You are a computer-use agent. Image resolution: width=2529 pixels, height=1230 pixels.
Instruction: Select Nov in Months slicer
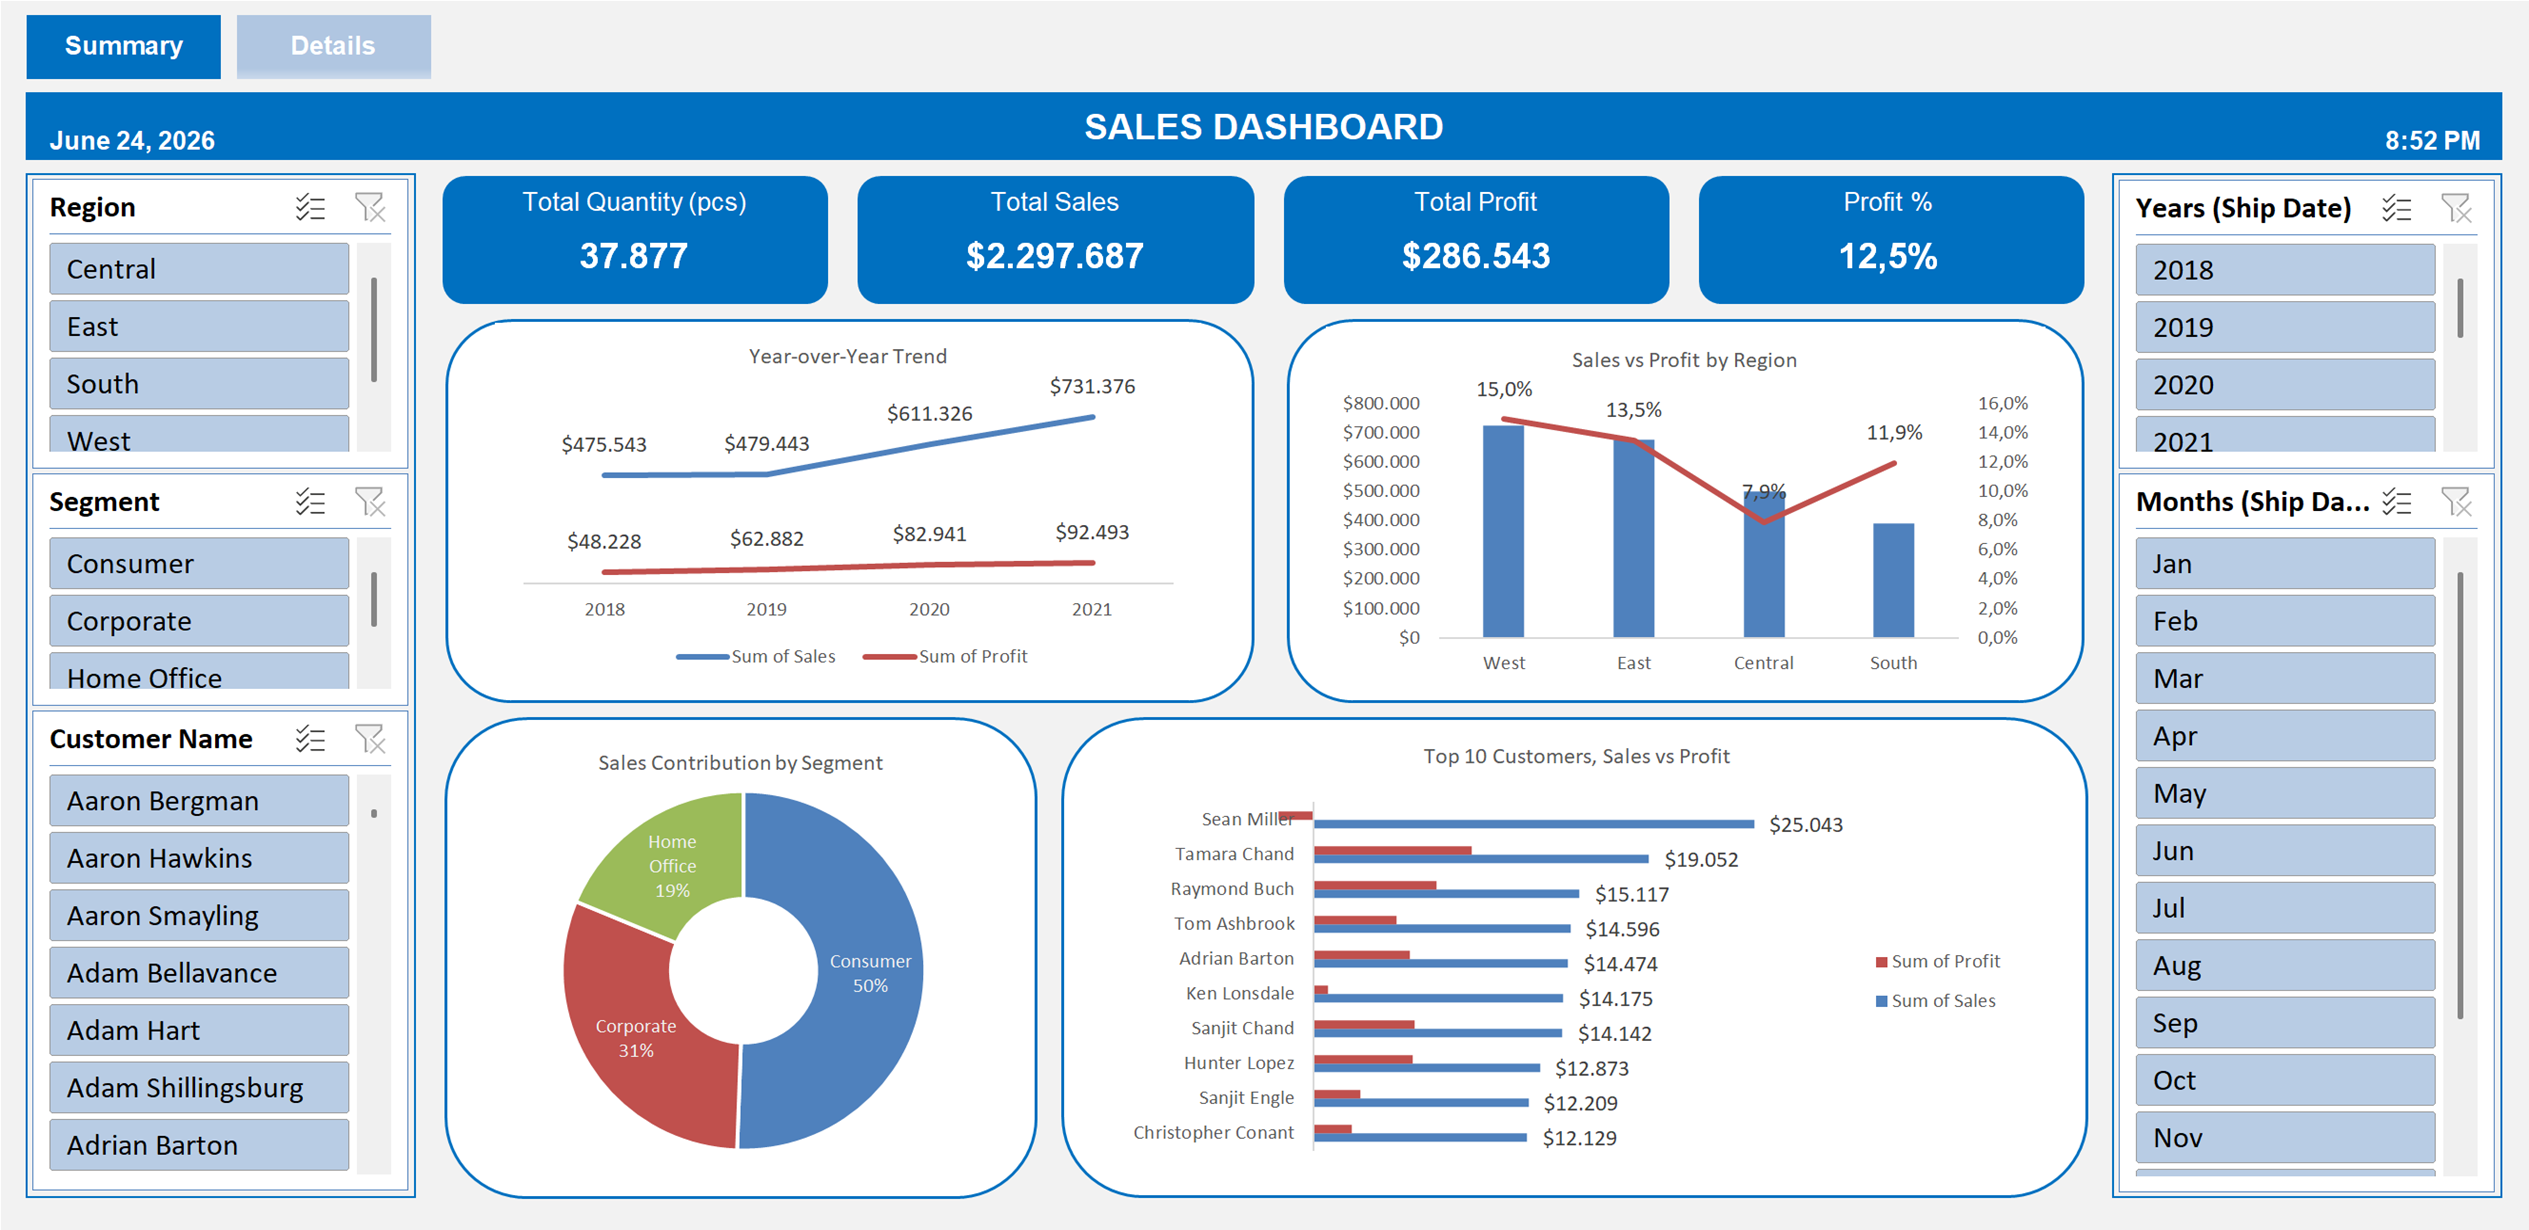pyautogui.click(x=2285, y=1137)
